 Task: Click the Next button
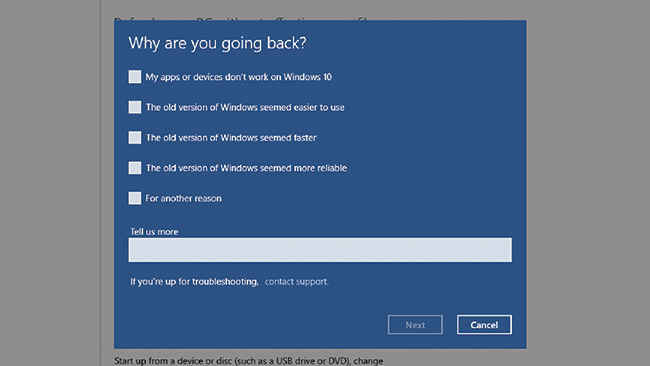pyautogui.click(x=415, y=325)
